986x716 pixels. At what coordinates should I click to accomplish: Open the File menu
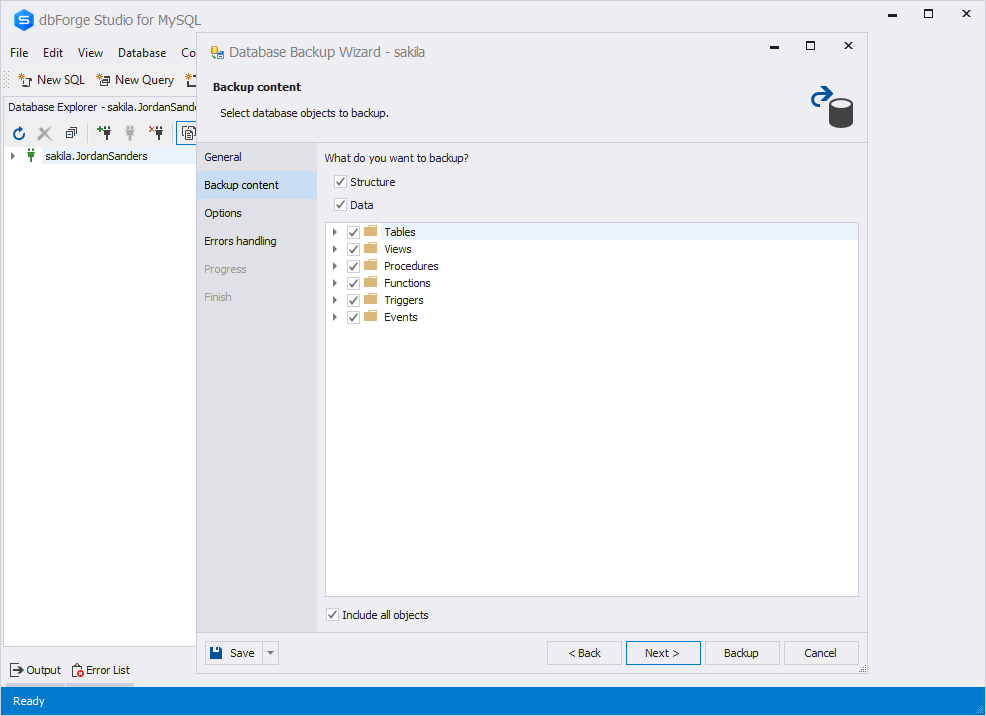(x=19, y=53)
